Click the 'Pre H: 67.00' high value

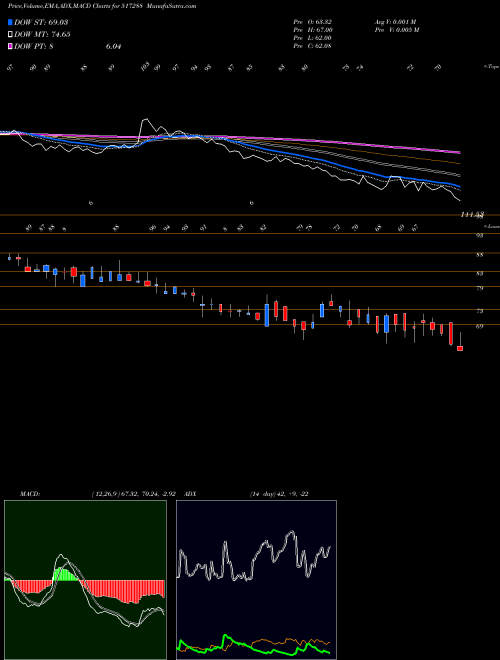314,30
